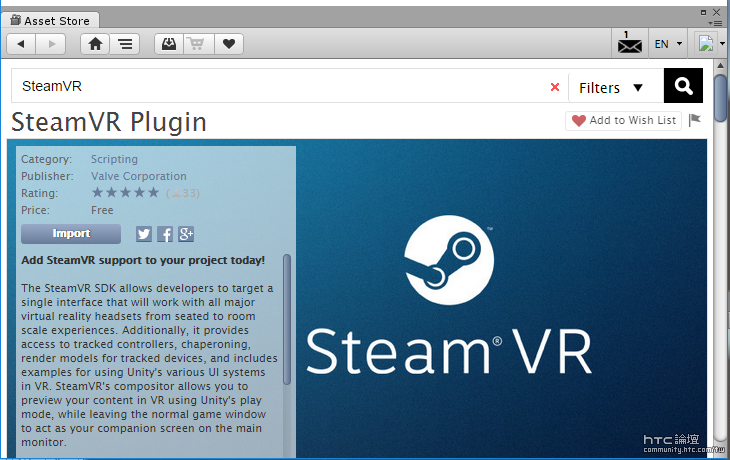Click the Price value Free

[x=102, y=210]
